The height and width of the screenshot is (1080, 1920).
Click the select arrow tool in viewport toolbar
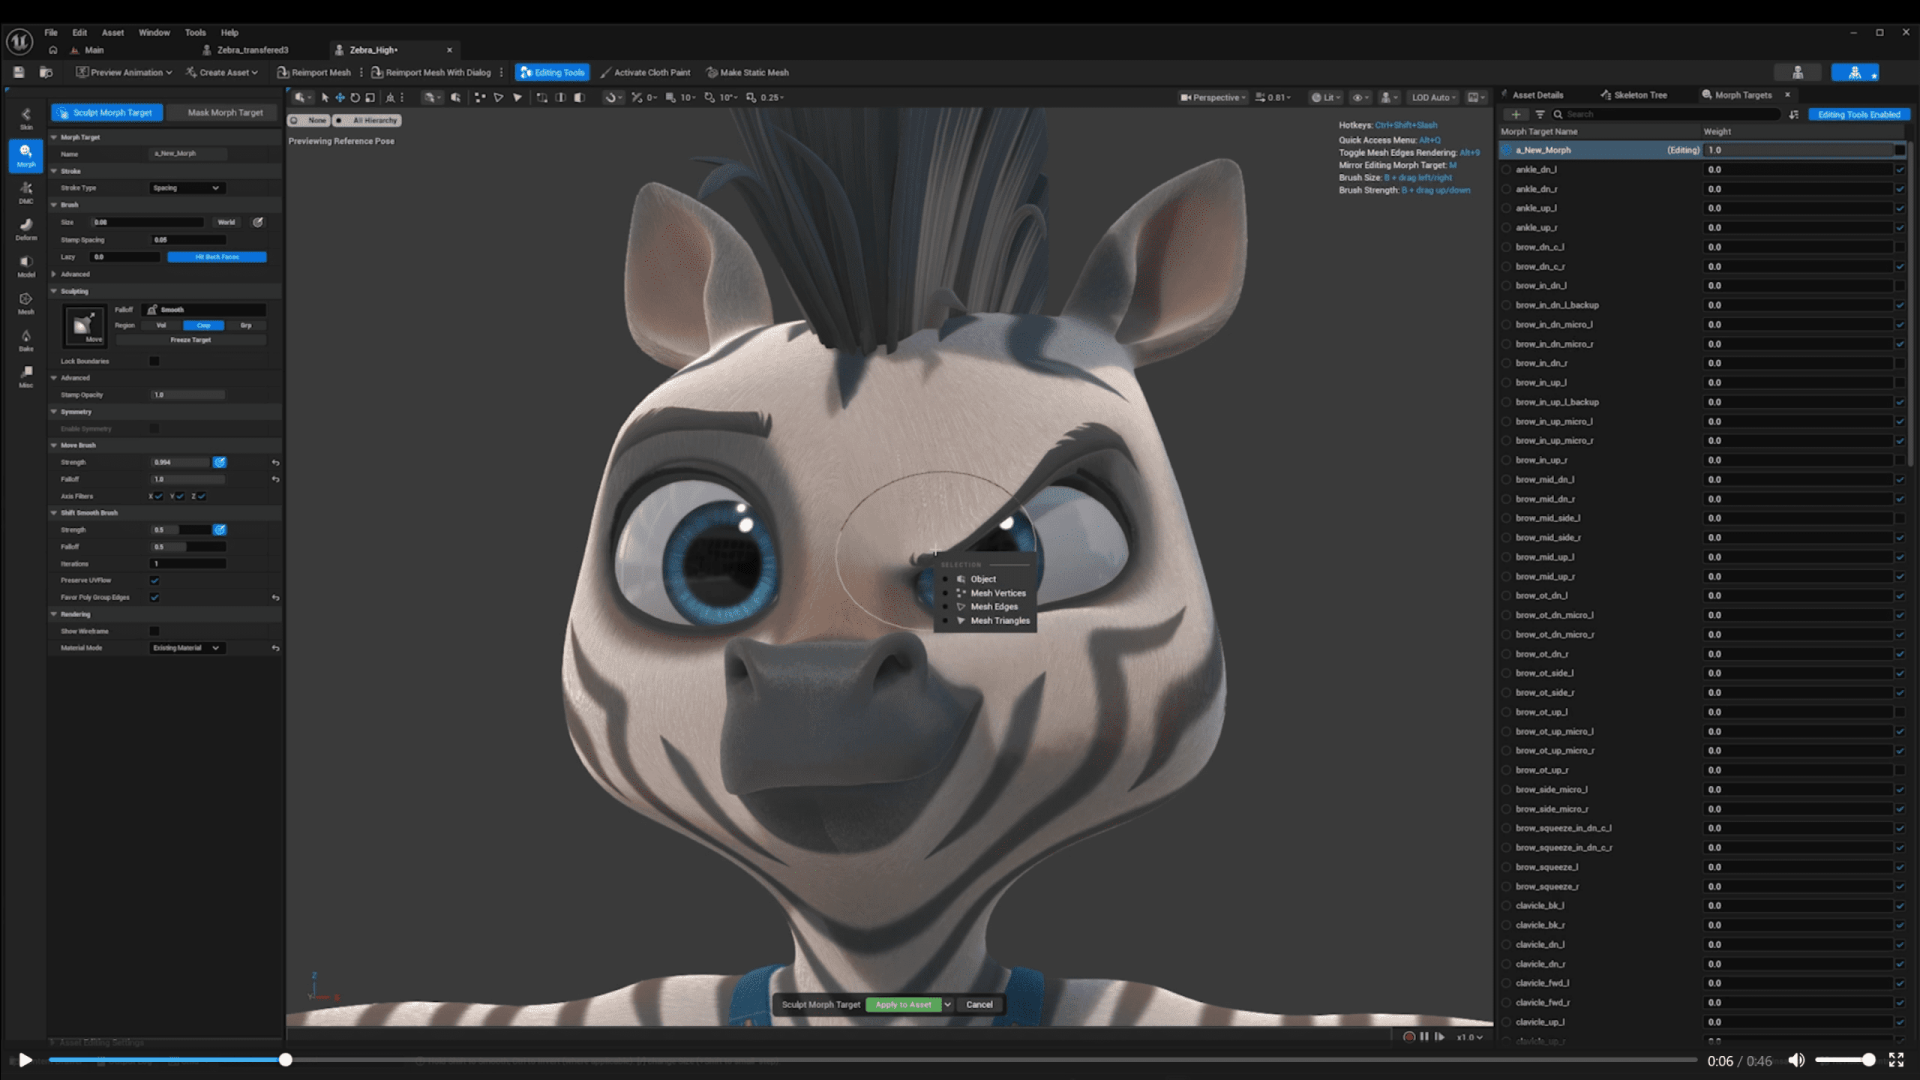coord(325,97)
